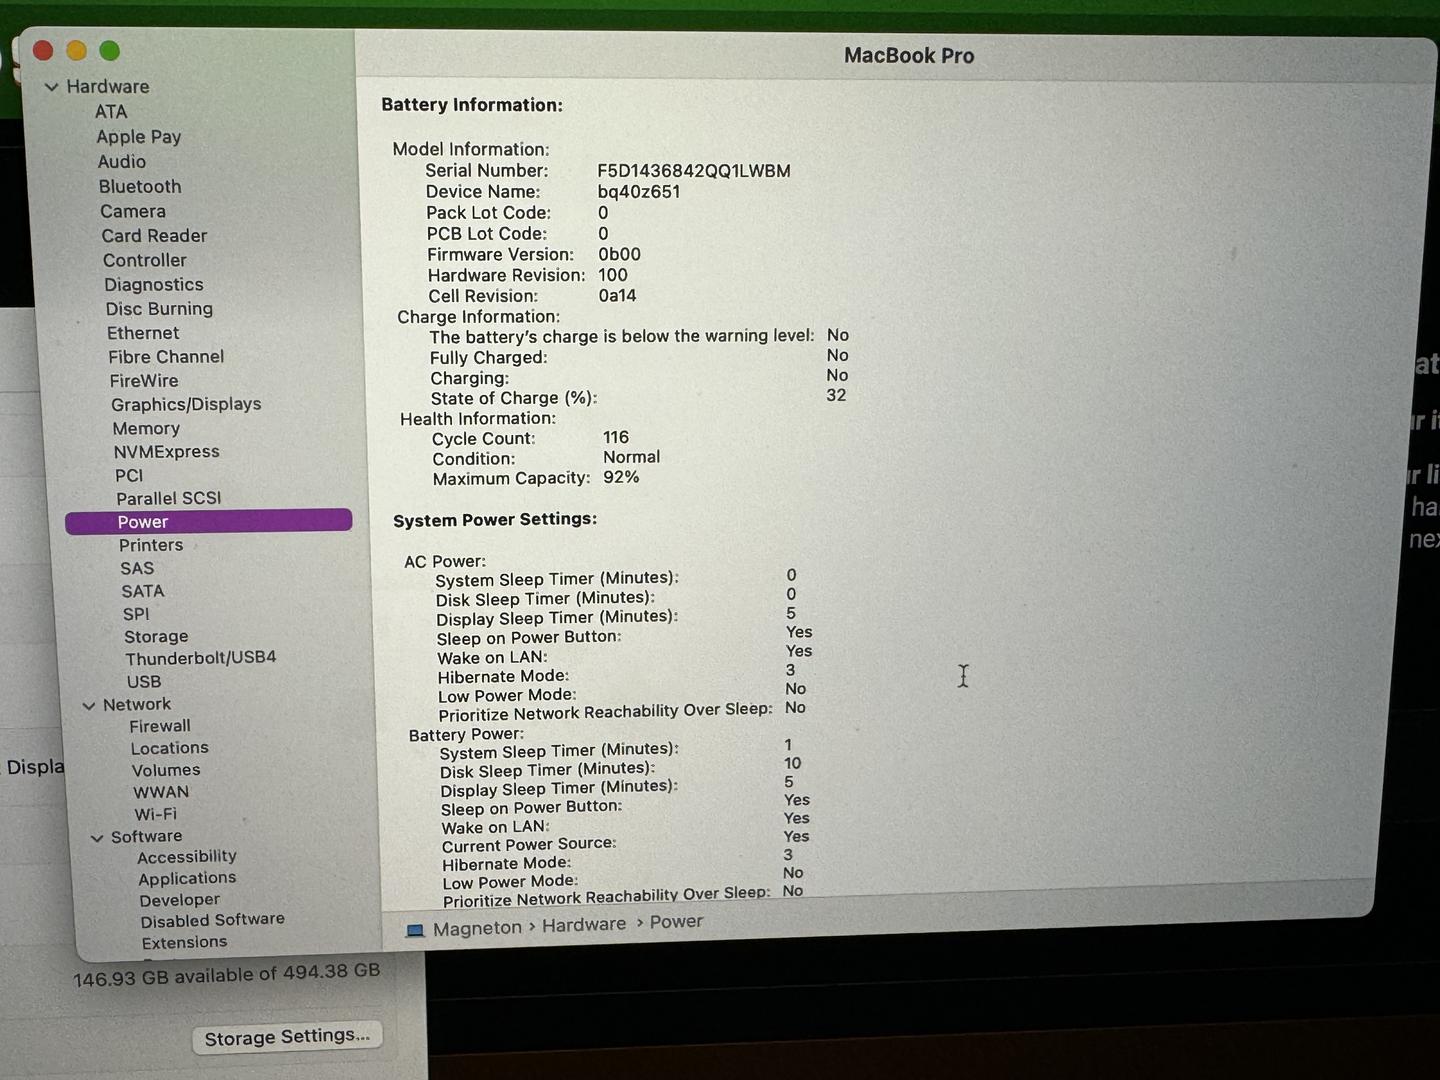Image resolution: width=1440 pixels, height=1080 pixels.
Task: Click device name value bq40z651
Action: point(639,192)
